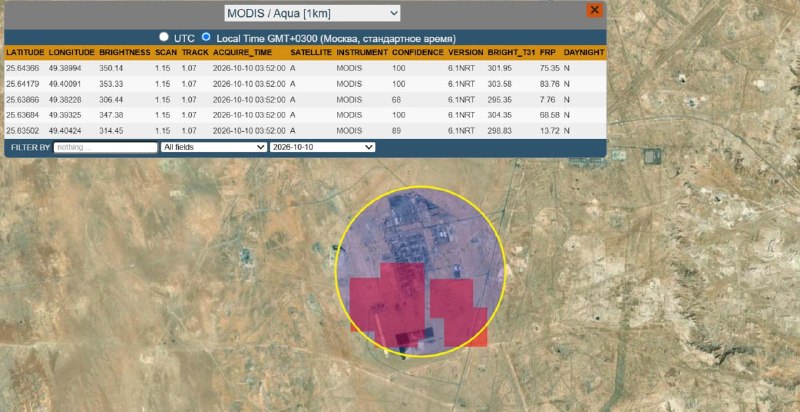
Task: Click confidence value 89
Action: tap(396, 131)
